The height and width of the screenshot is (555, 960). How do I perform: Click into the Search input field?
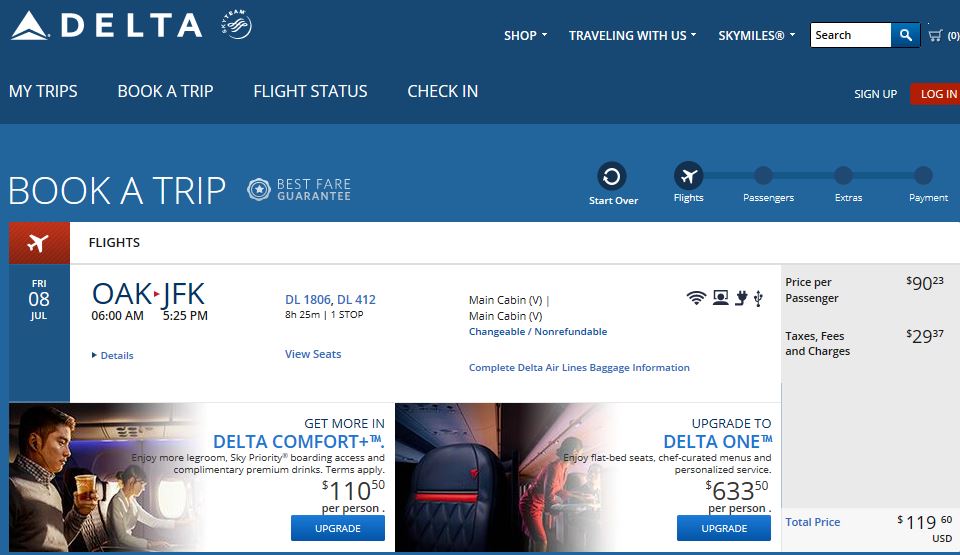coord(850,35)
